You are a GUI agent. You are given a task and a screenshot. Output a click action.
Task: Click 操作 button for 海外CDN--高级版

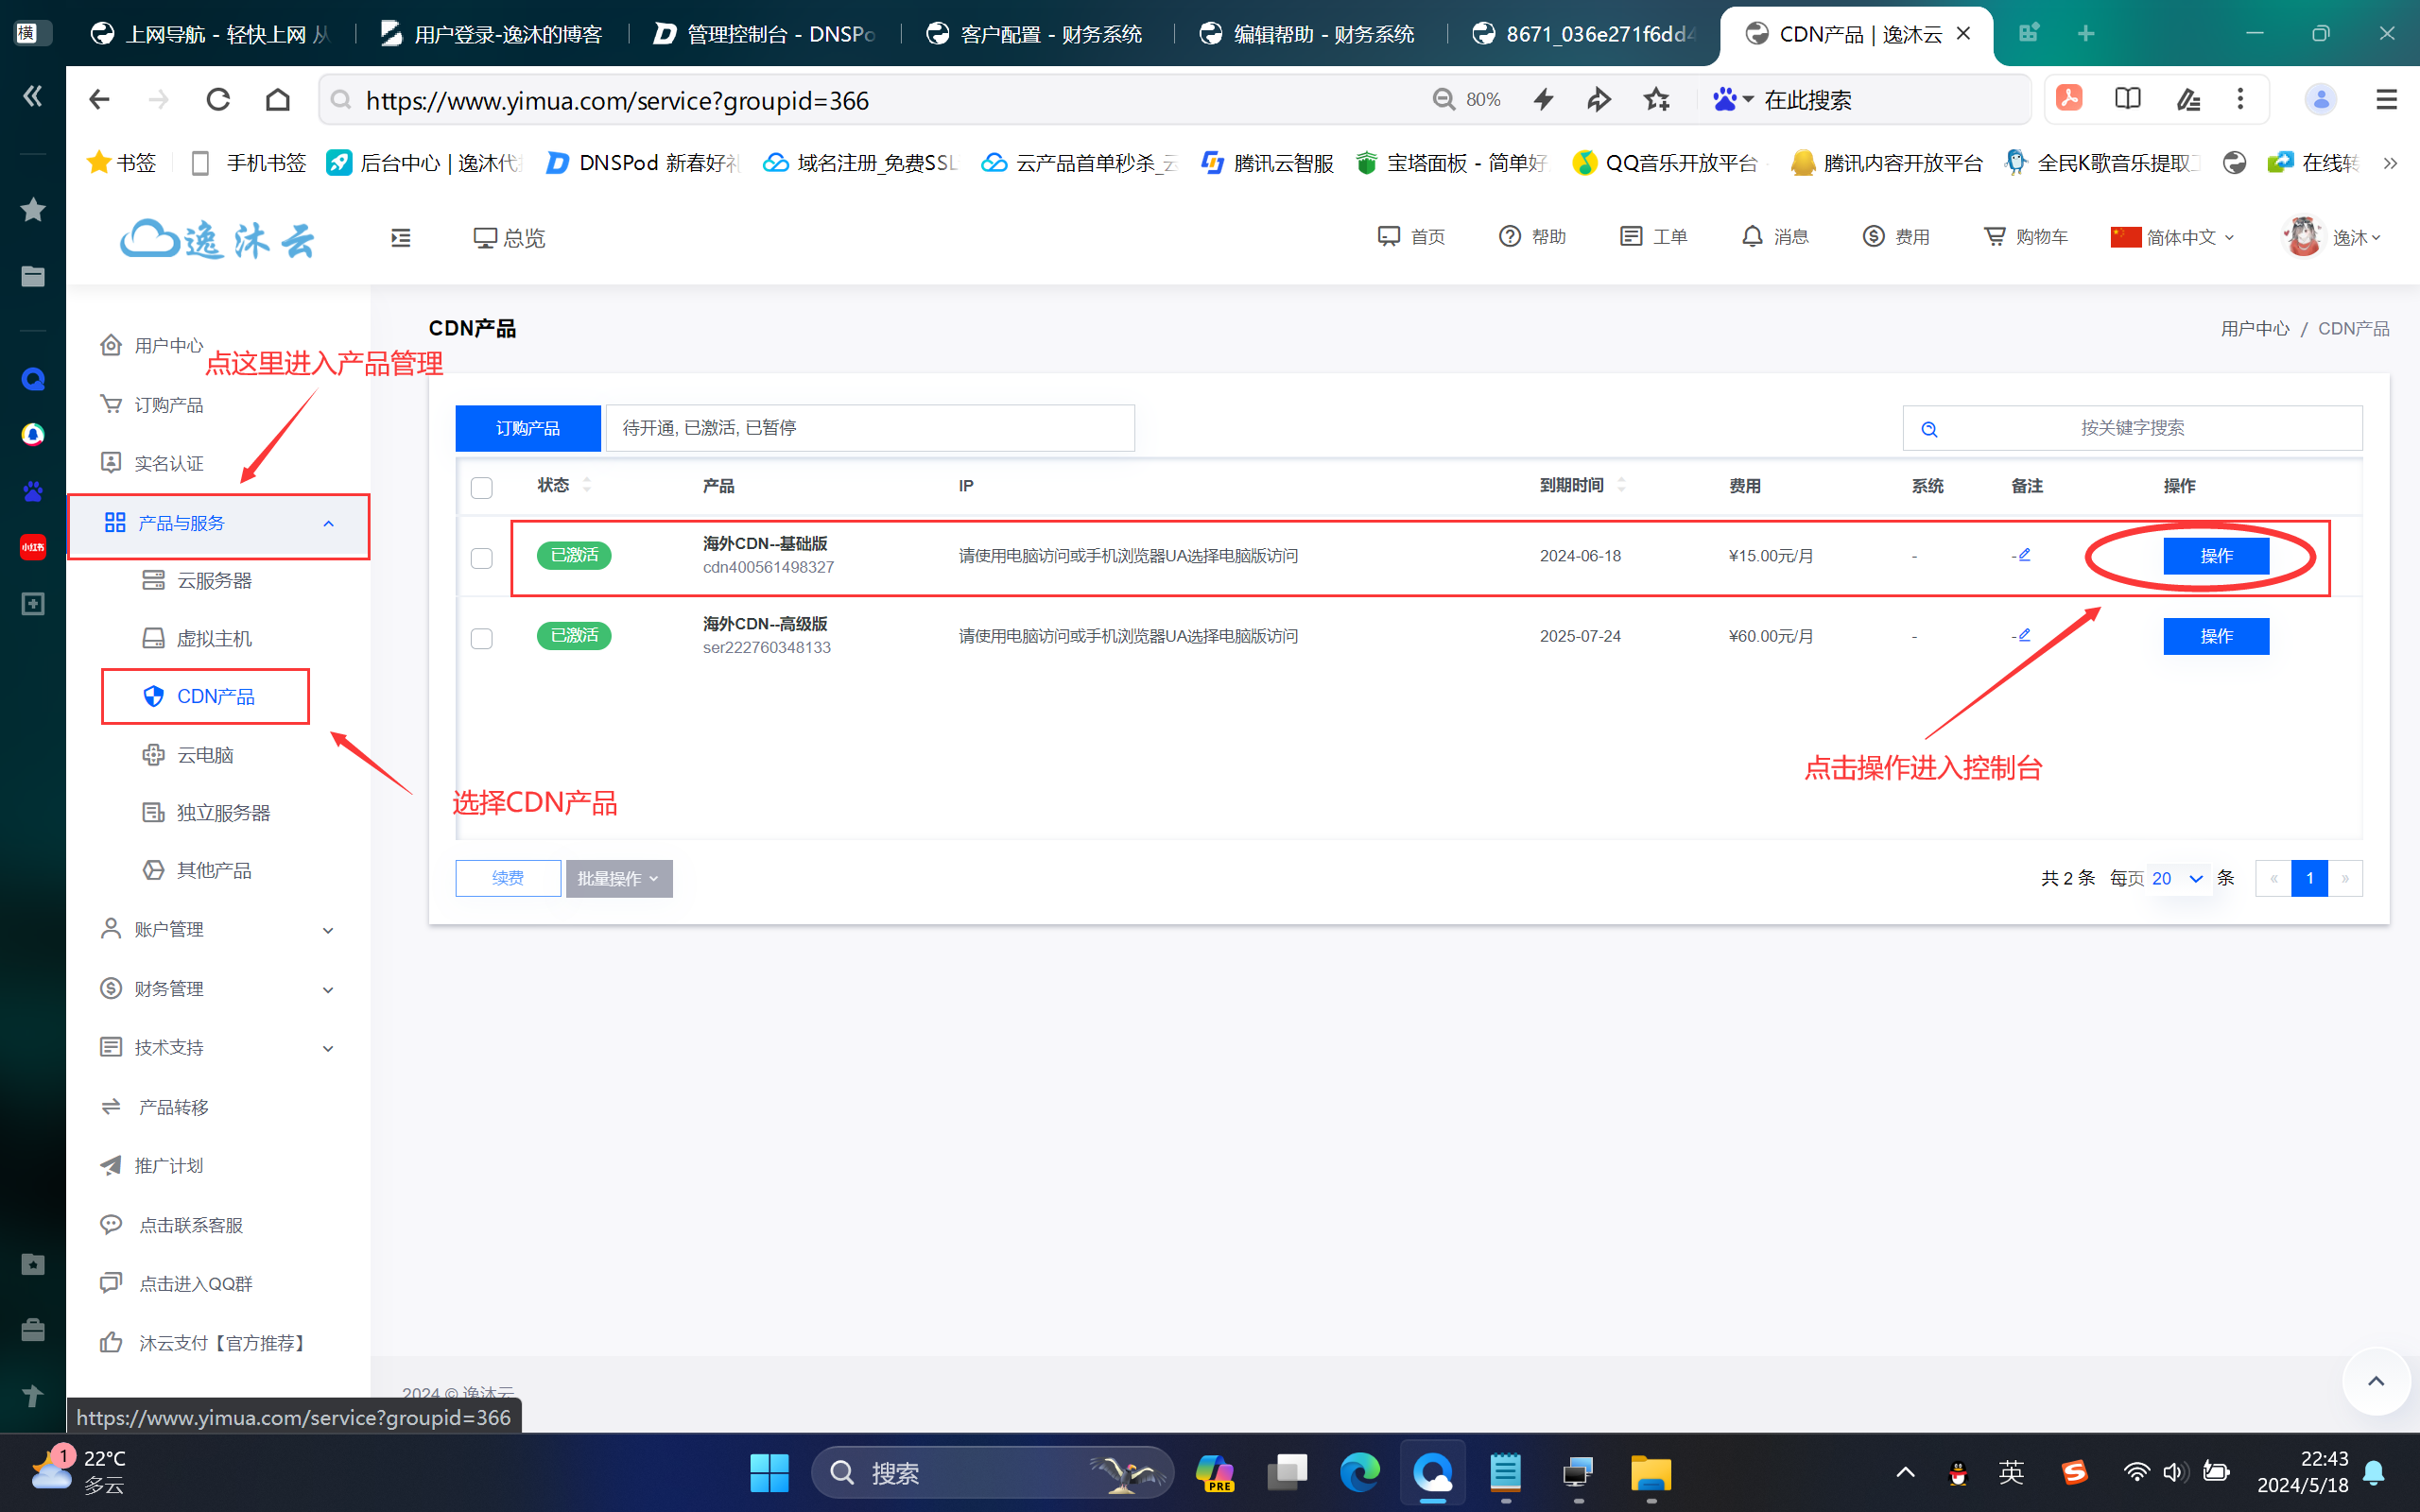2216,636
